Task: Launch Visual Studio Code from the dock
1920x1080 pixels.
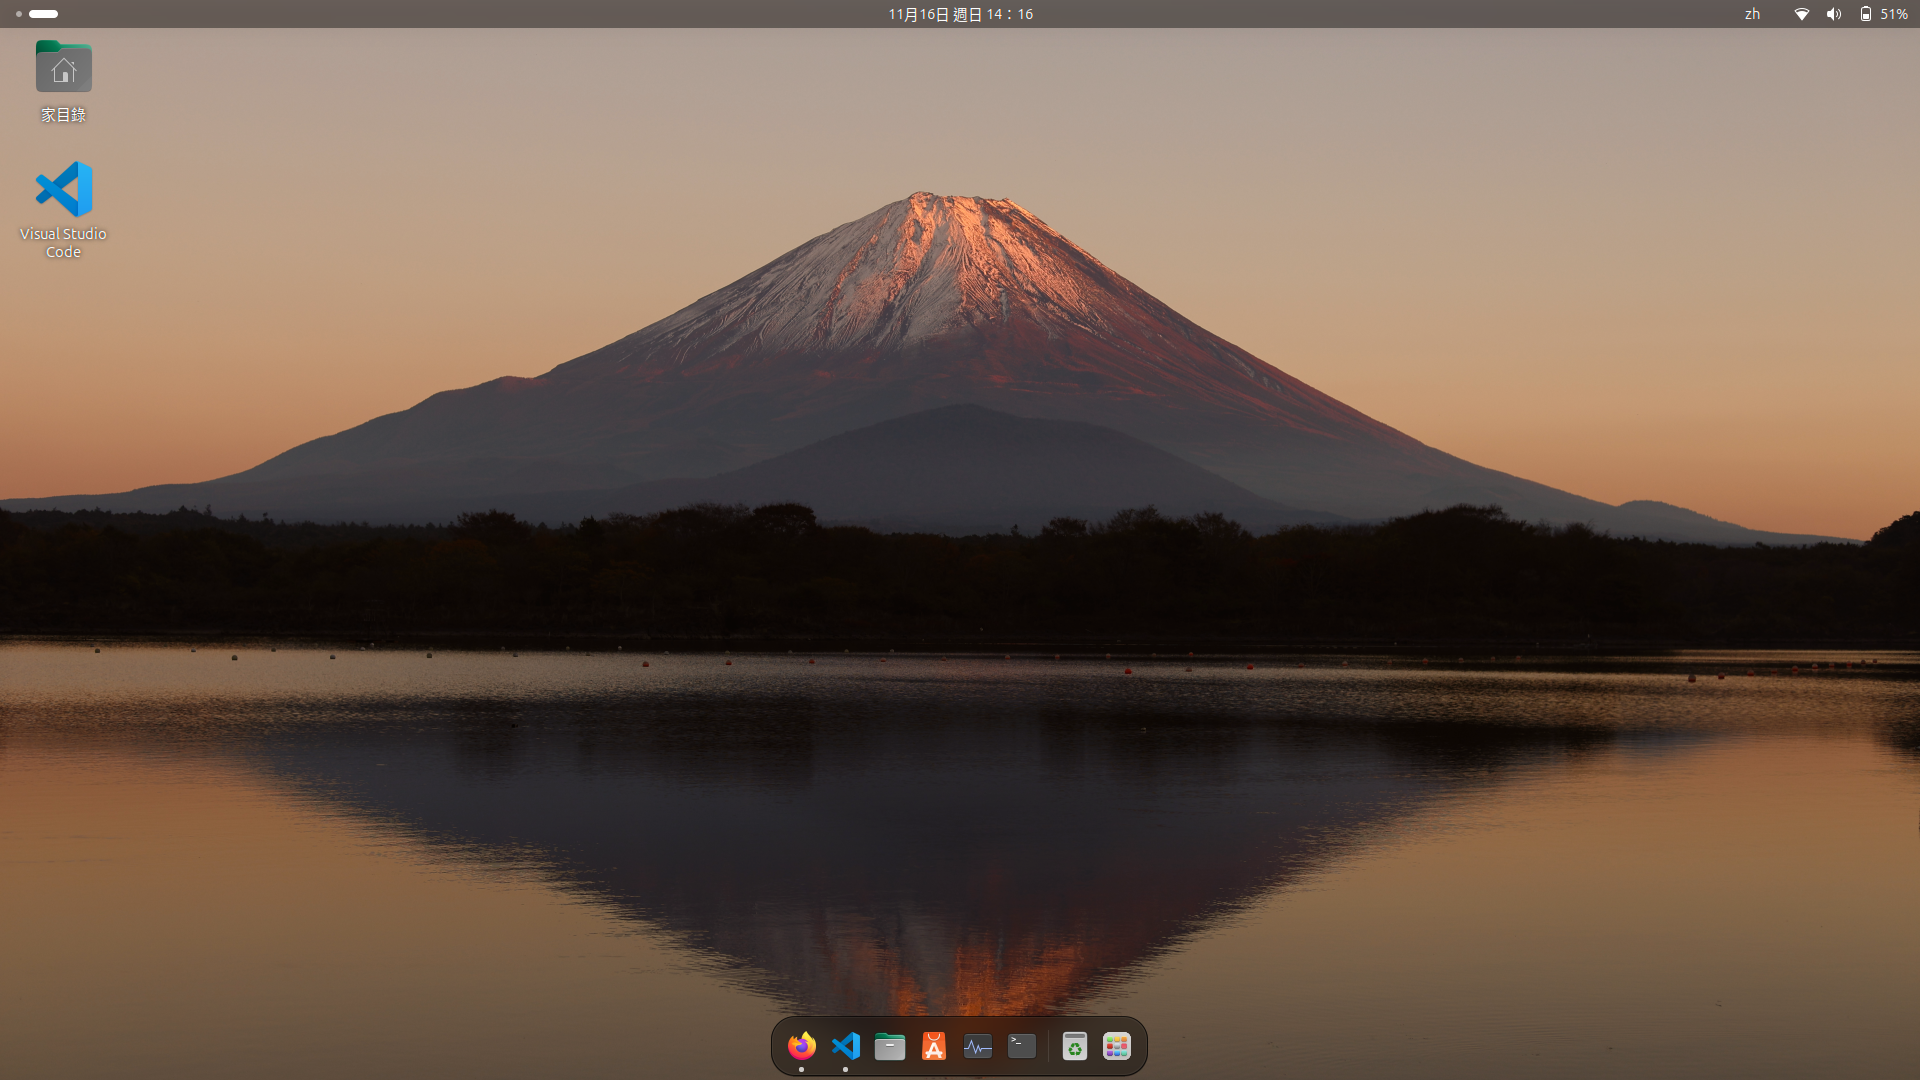Action: [x=845, y=1046]
